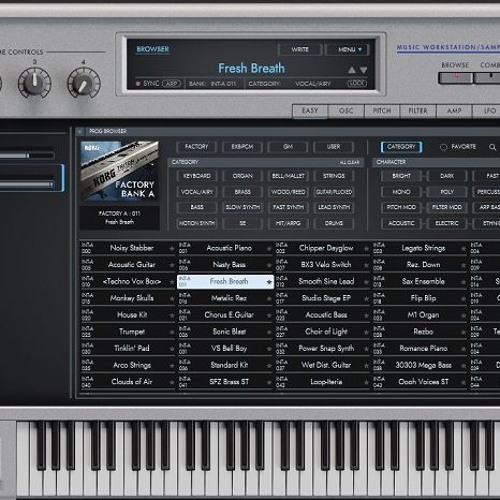Star the Metalic Rez program
Viewport: 500px width, 500px height.
tap(269, 299)
